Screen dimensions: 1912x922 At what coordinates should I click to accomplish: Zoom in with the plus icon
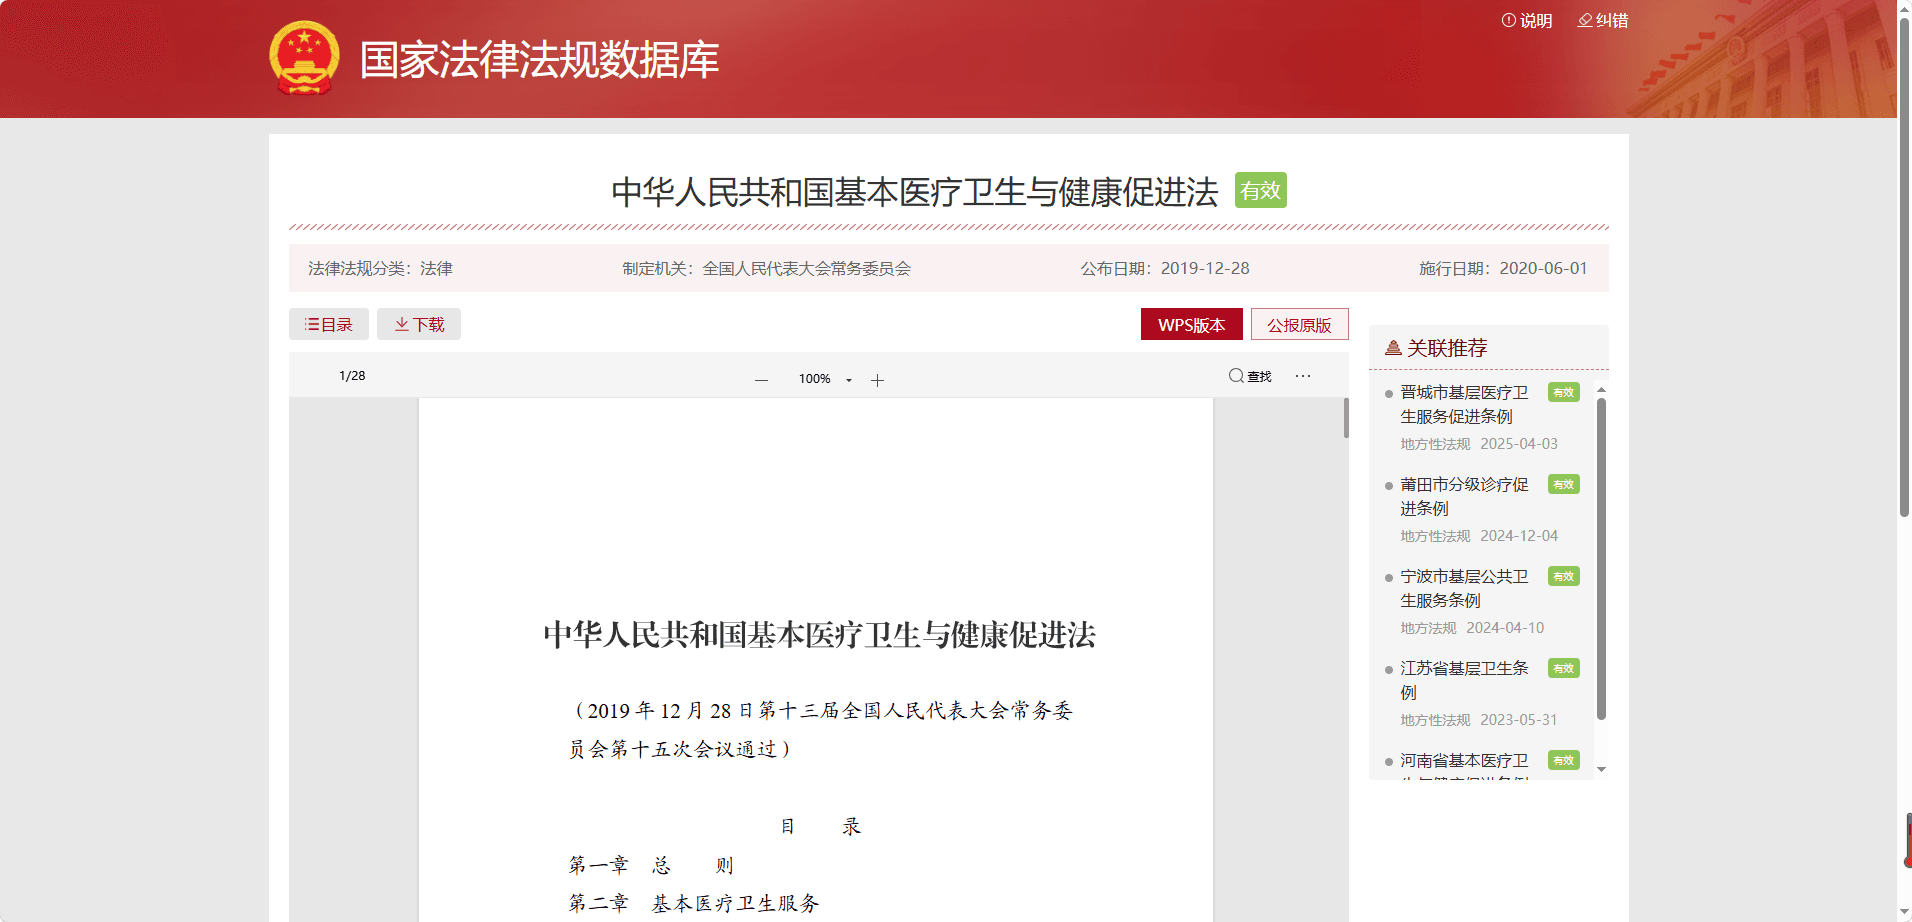pos(877,380)
